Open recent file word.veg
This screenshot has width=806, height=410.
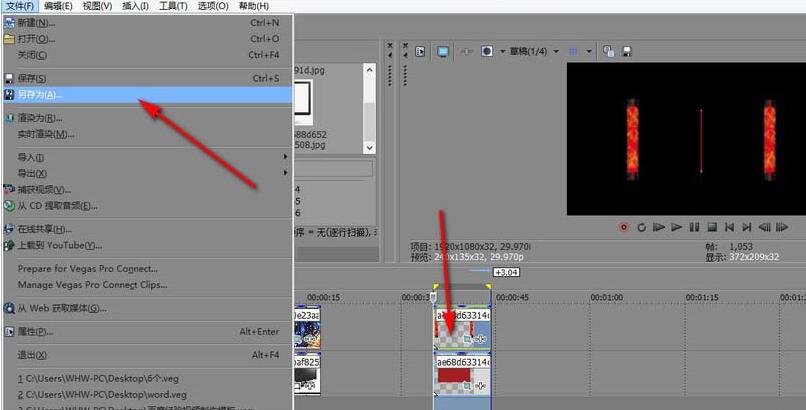(148, 395)
